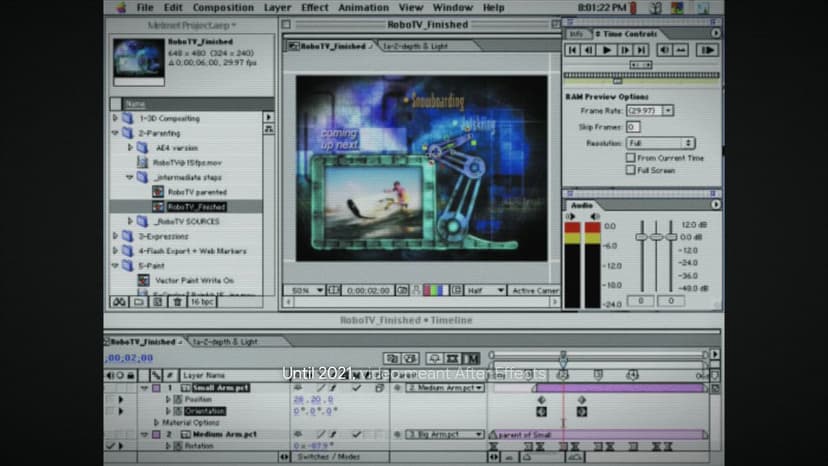
Task: Open Resolution dropdown set to Full
Action: tap(660, 143)
